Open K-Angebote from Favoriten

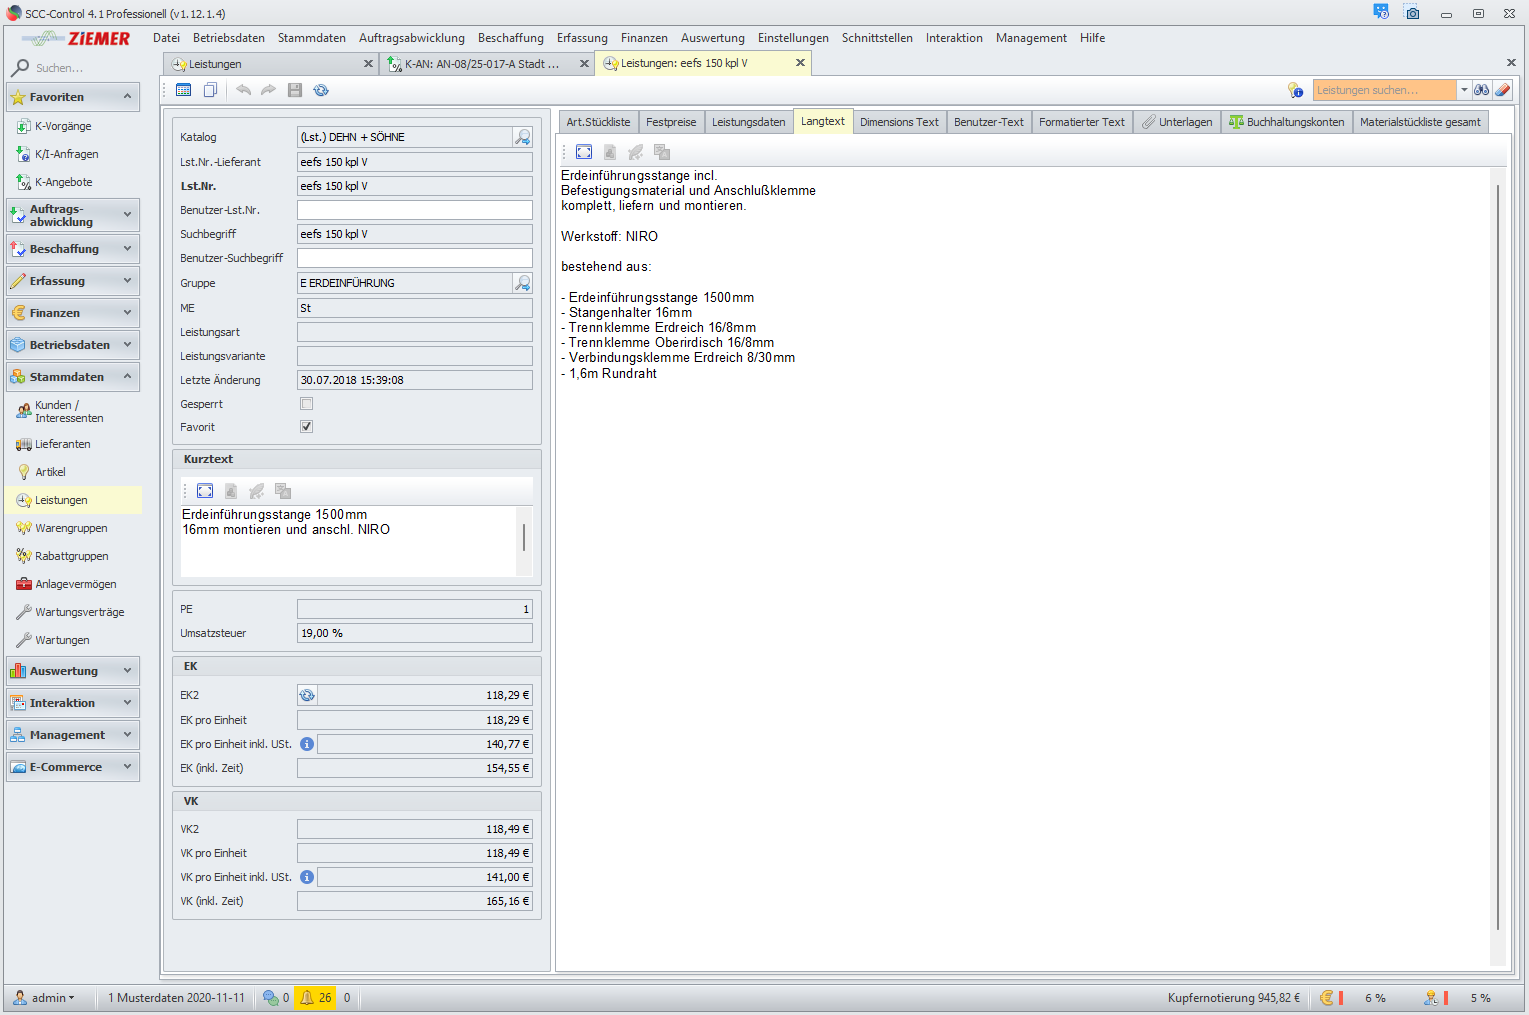pyautogui.click(x=63, y=182)
